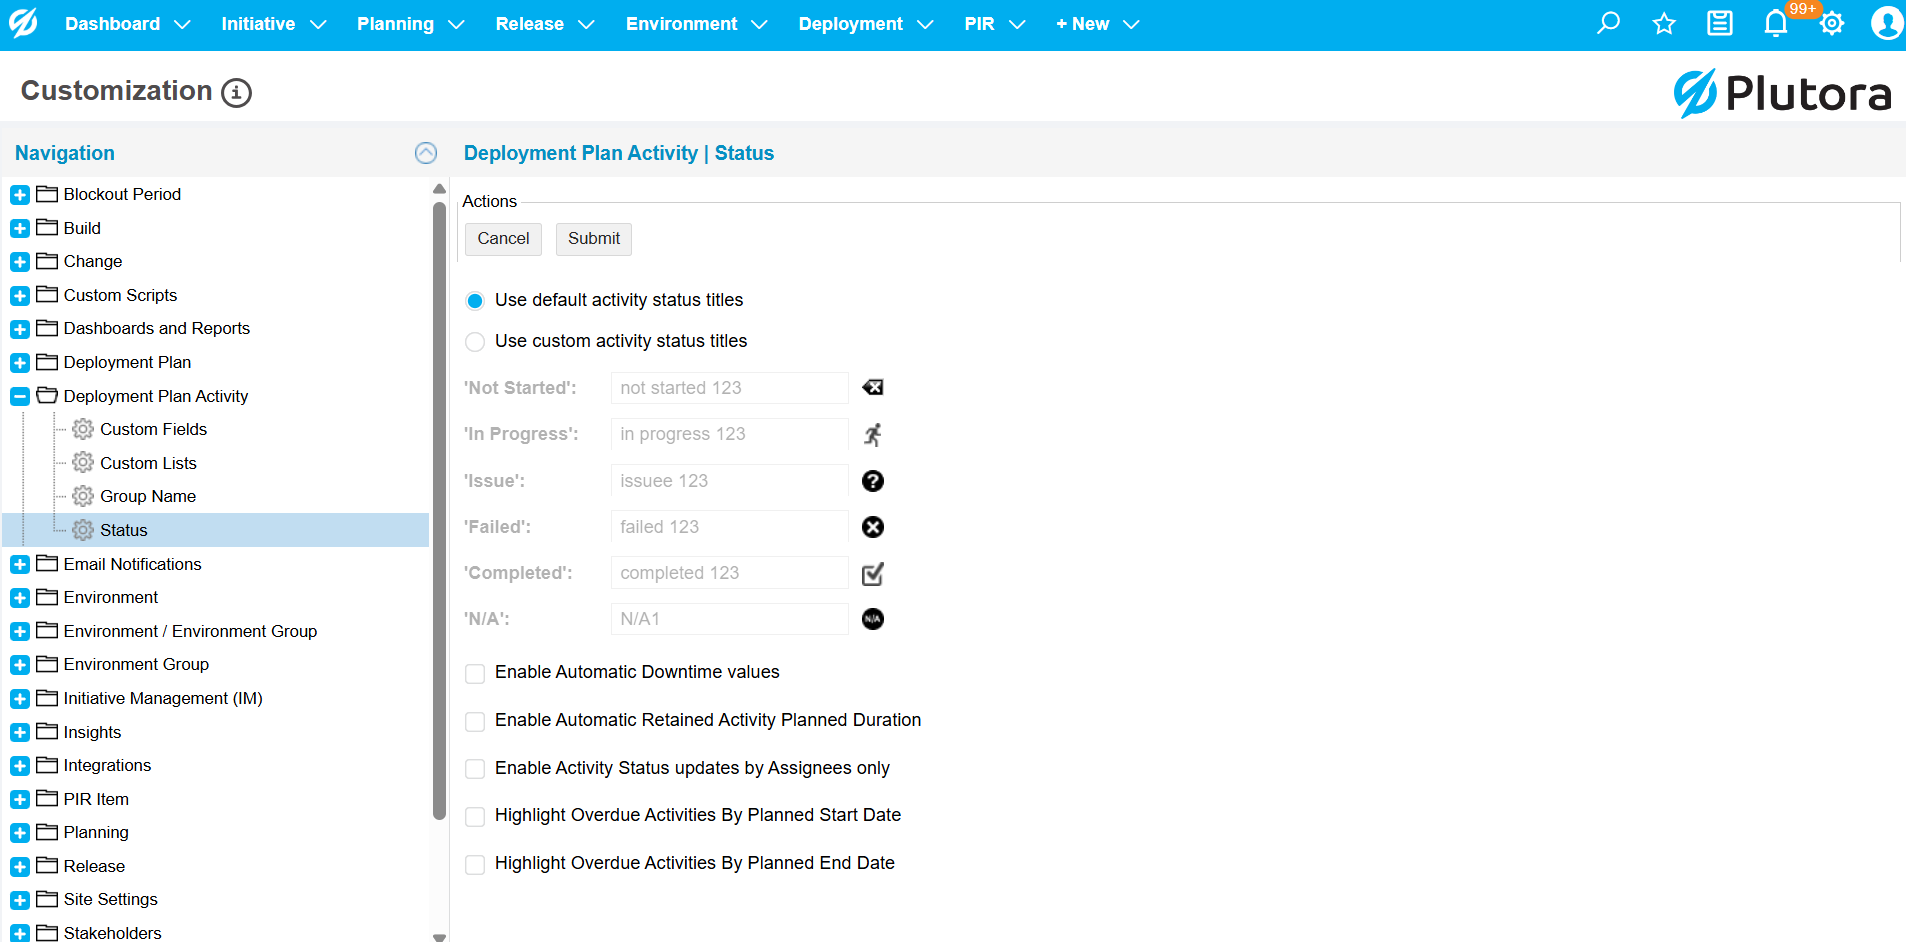The image size is (1906, 942).
Task: Collapse the Deployment Plan Activity folder
Action: pyautogui.click(x=20, y=397)
